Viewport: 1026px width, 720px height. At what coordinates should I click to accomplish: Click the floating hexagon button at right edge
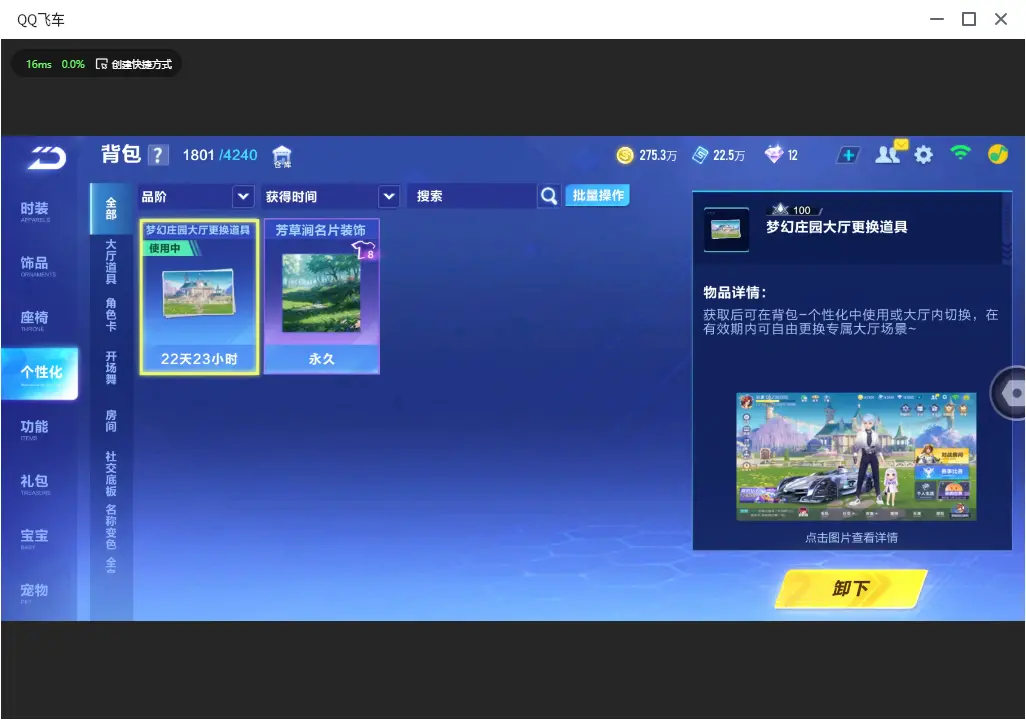(x=1010, y=393)
